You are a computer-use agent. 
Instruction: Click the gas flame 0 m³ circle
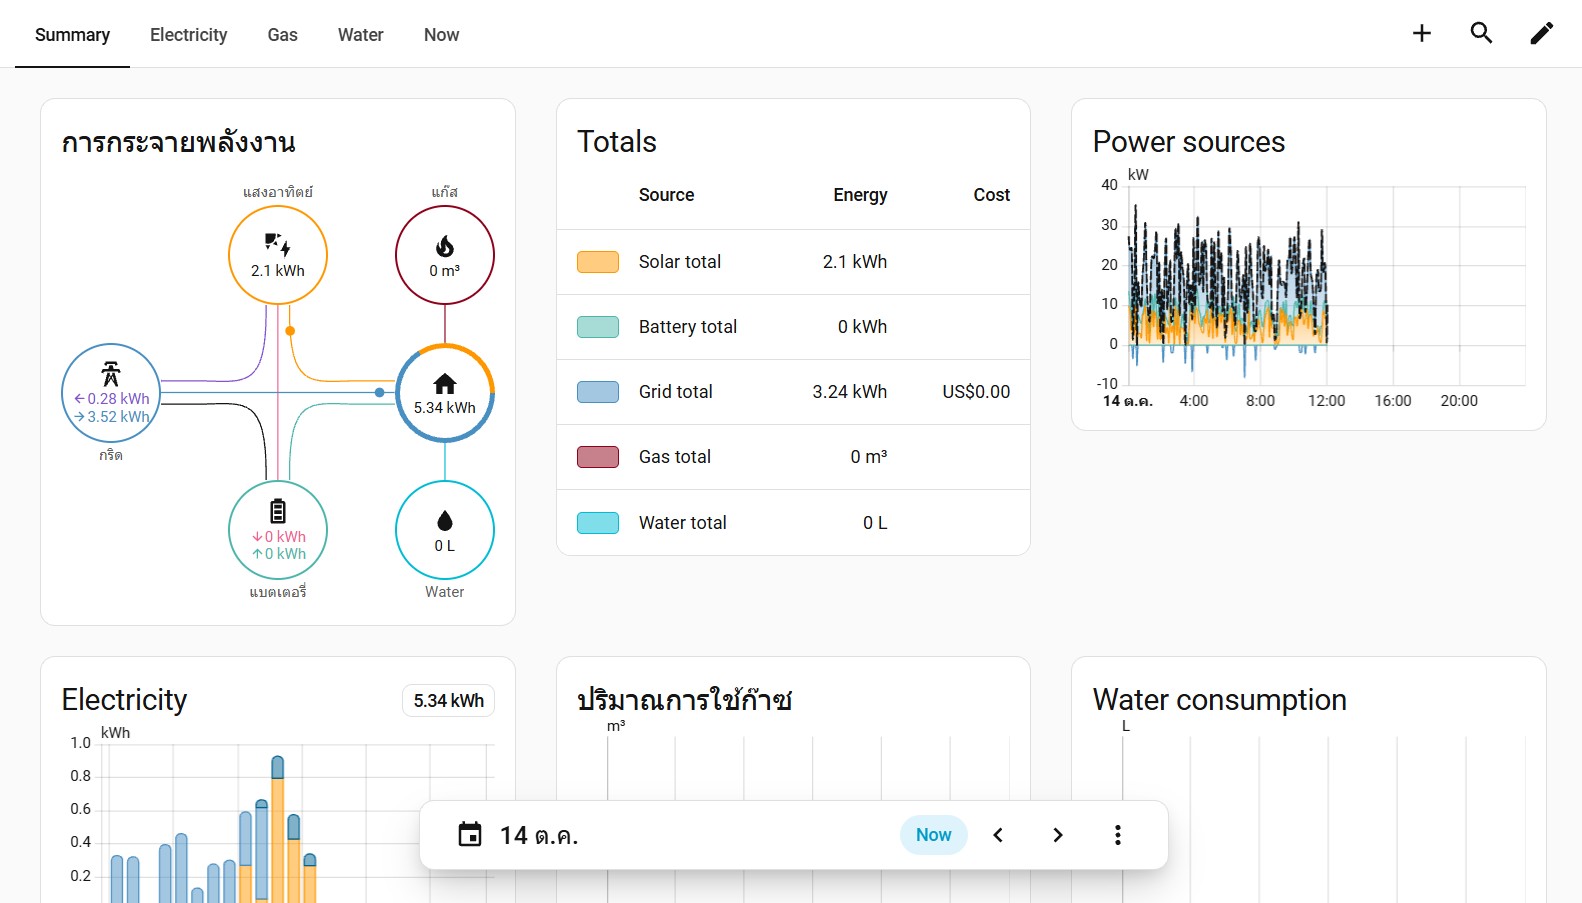pos(445,255)
